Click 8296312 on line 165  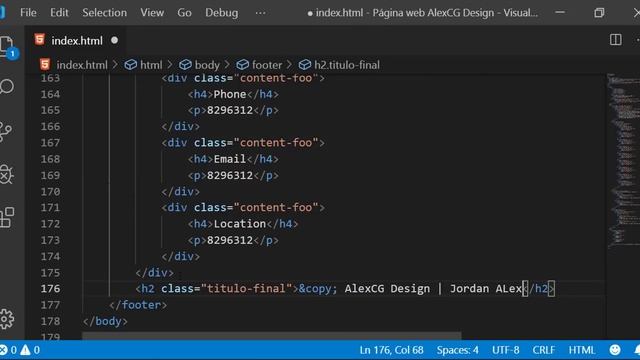point(230,110)
